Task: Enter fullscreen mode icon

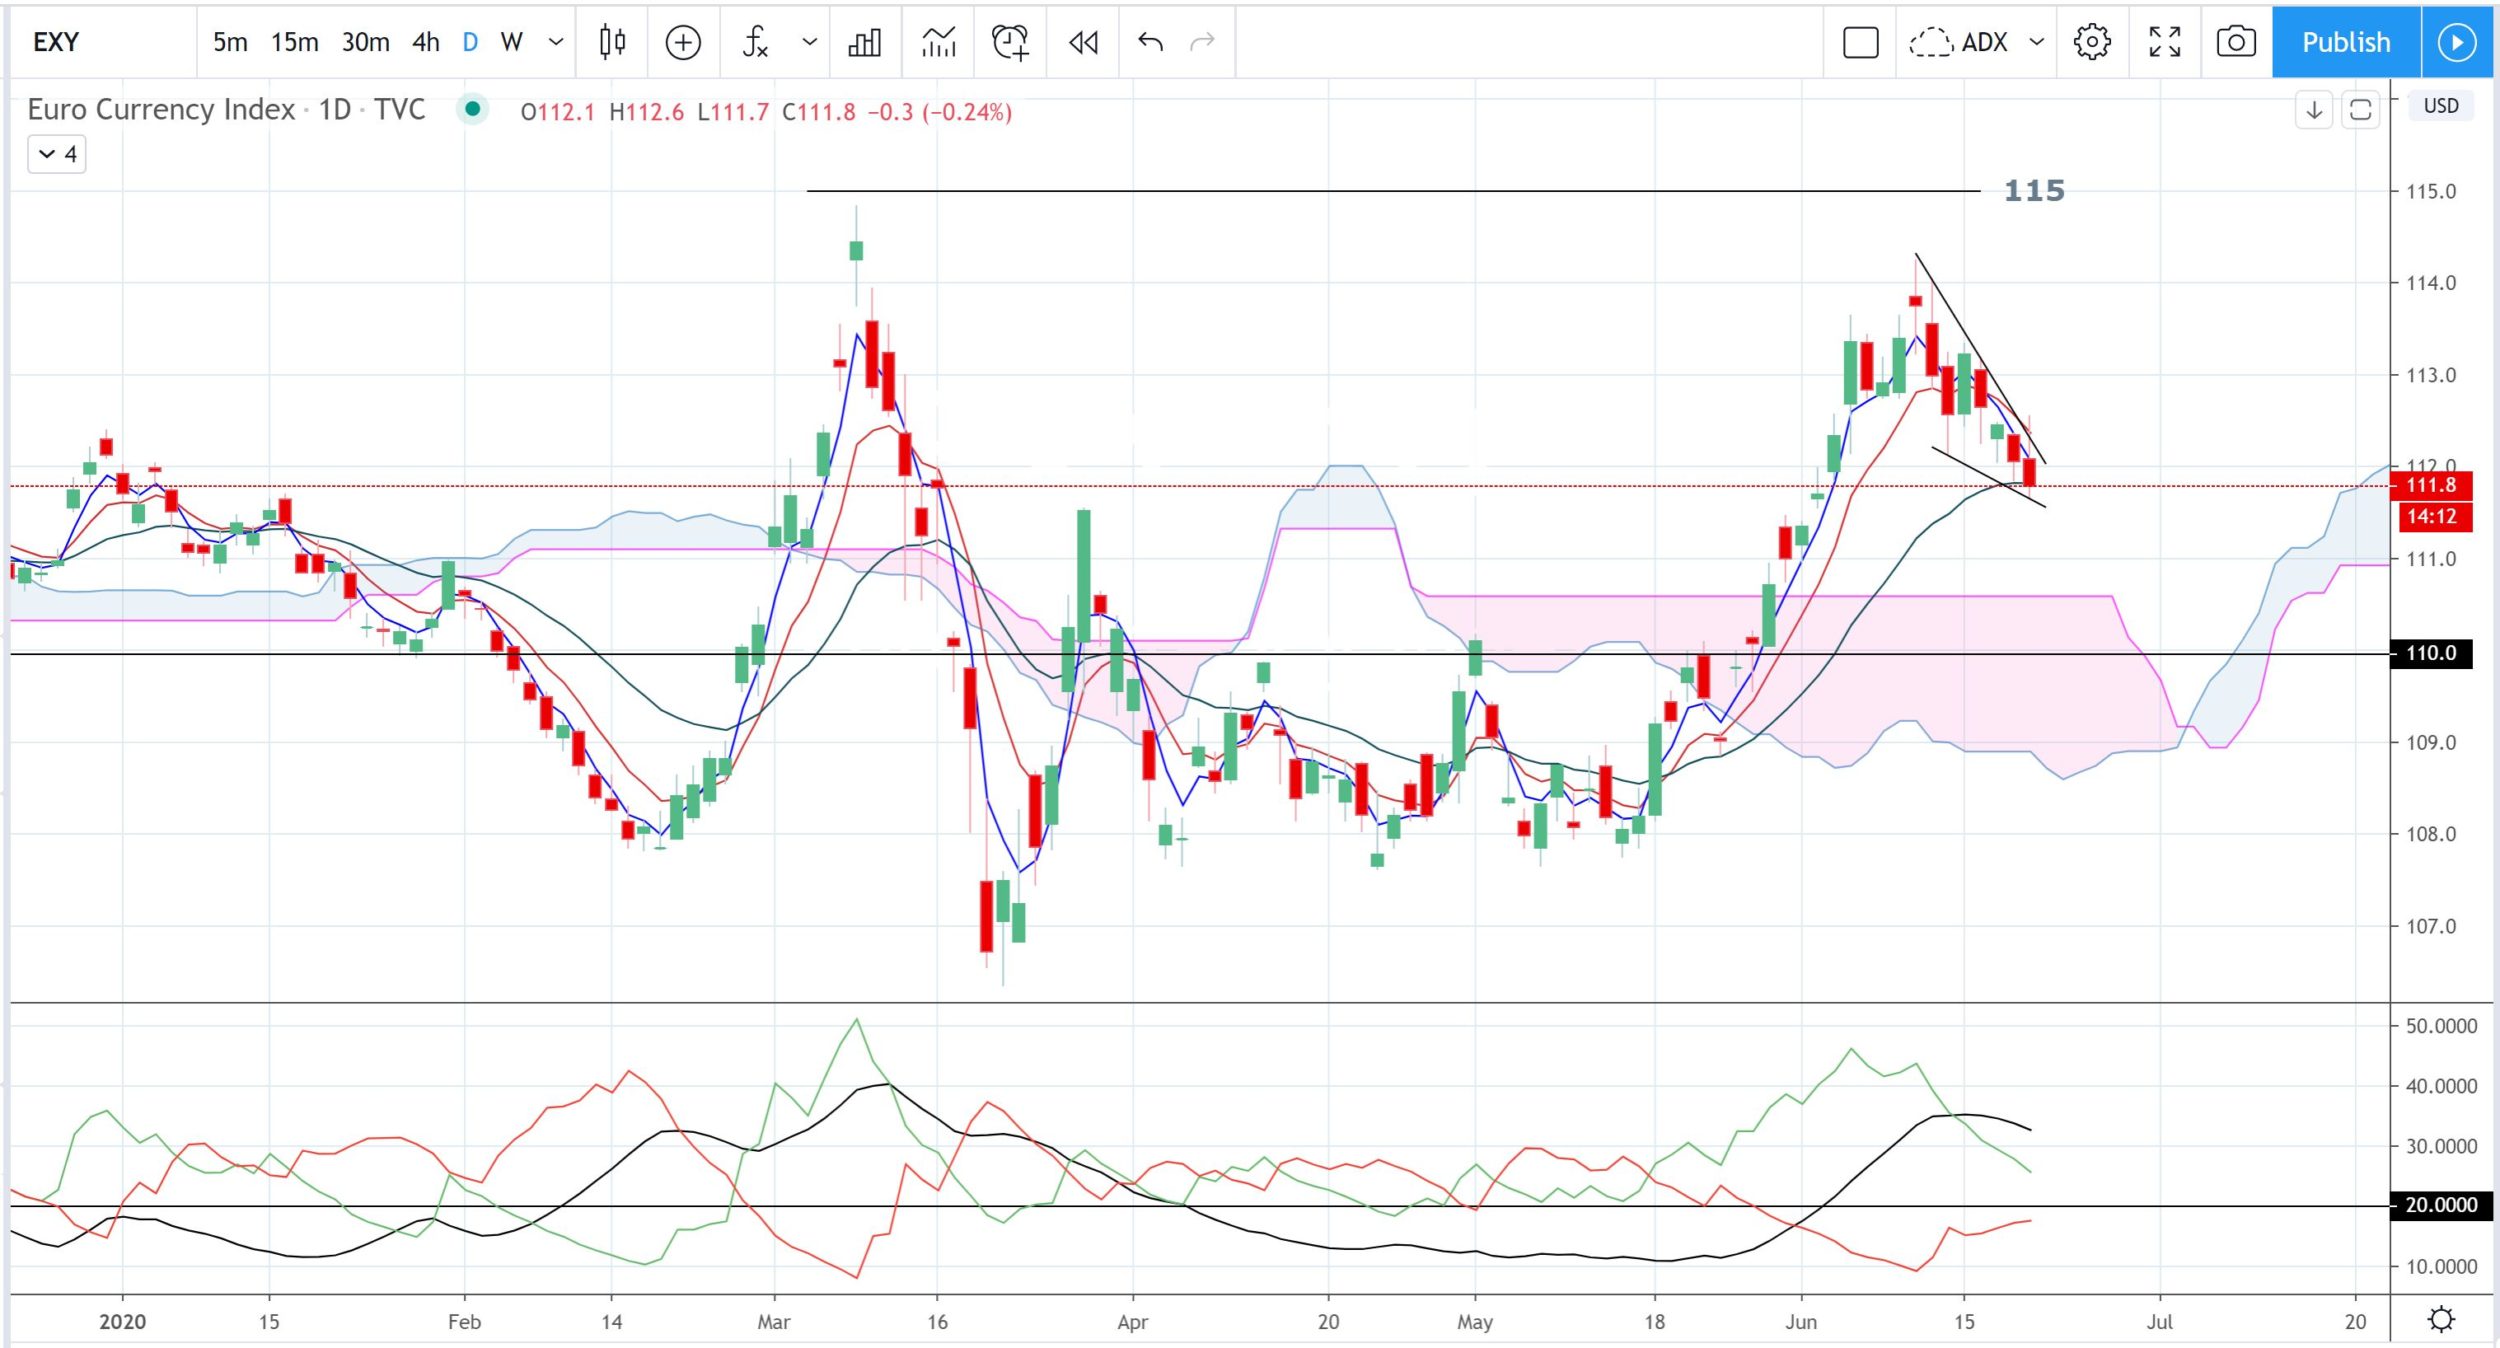Action: [2164, 42]
